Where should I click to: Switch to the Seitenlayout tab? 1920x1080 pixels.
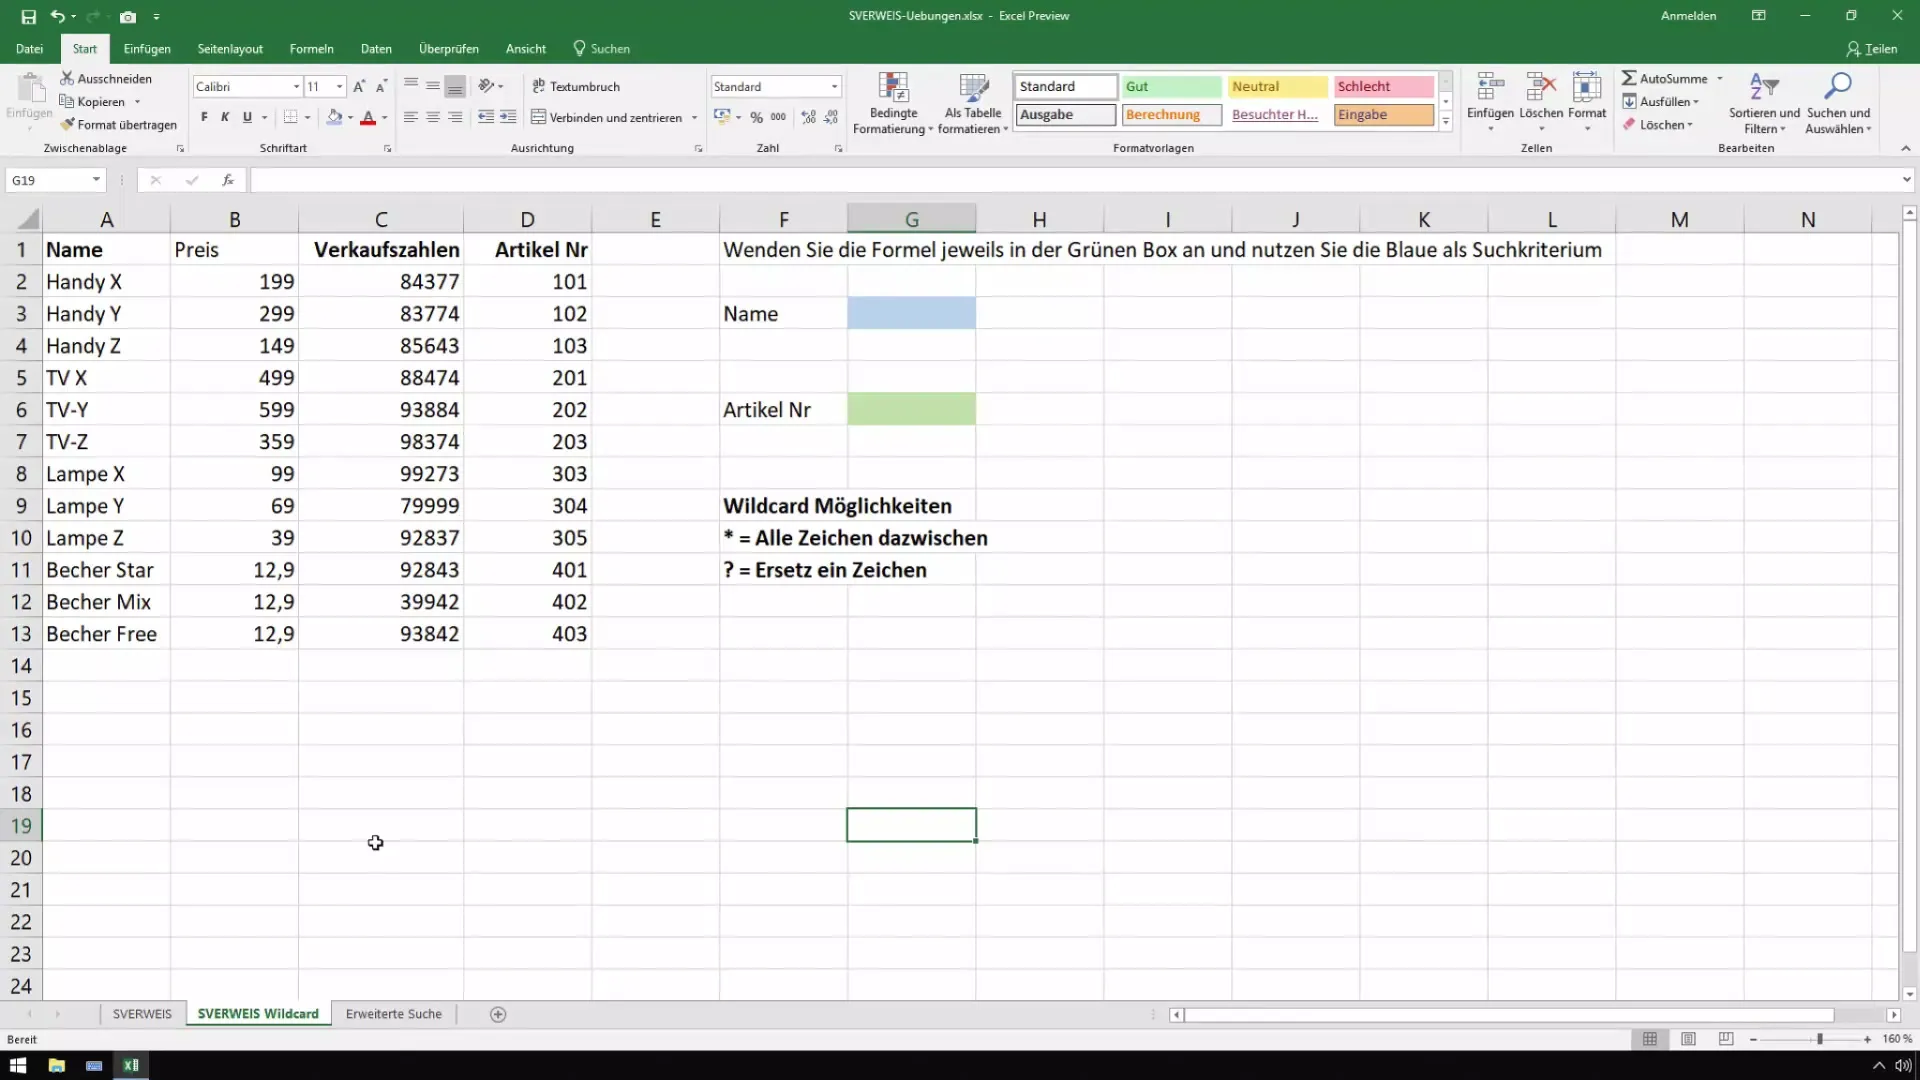coord(230,48)
